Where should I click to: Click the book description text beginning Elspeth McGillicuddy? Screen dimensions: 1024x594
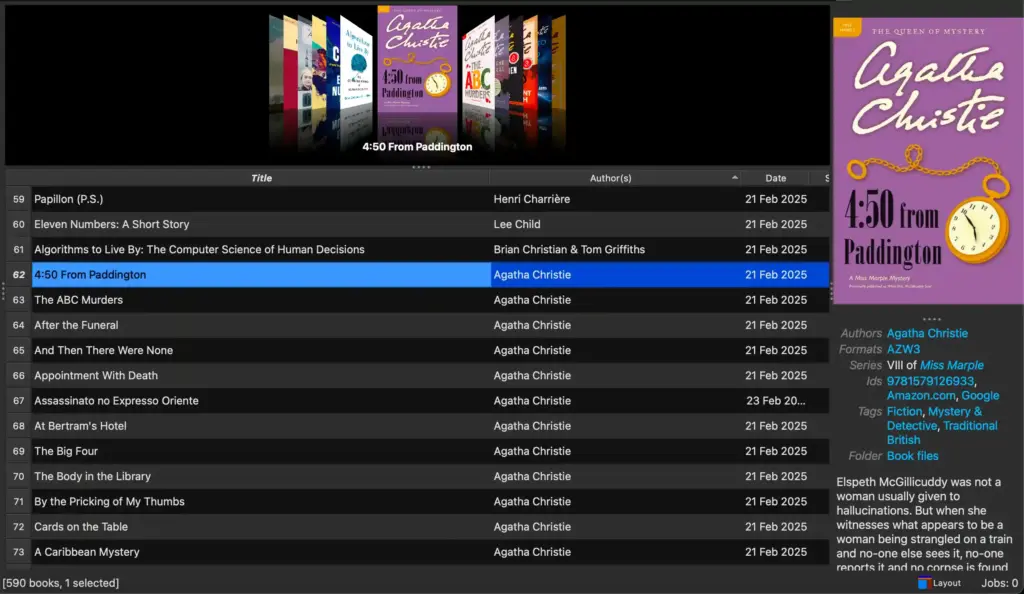tap(923, 525)
